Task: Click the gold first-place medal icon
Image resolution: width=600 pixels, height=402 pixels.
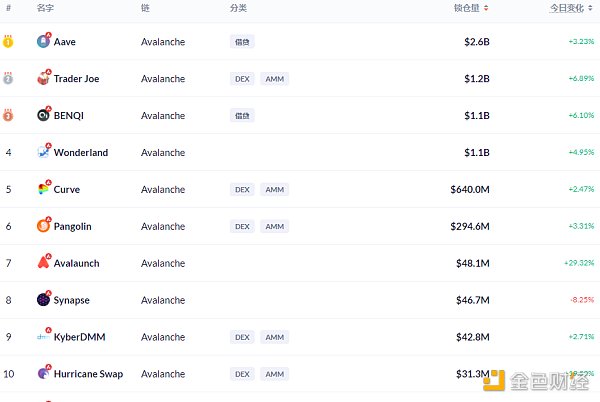Action: click(x=8, y=41)
